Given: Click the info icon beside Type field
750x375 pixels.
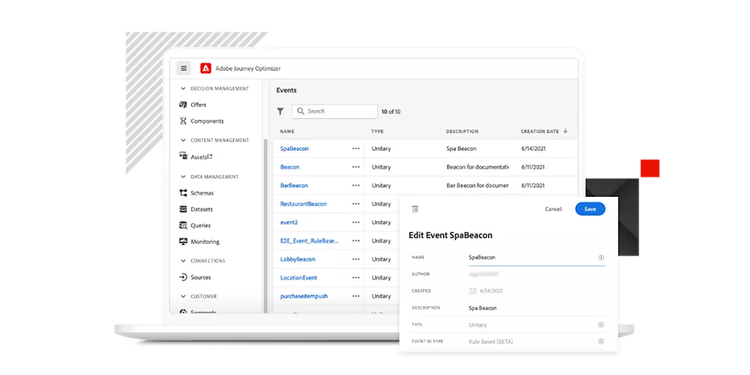Looking at the screenshot, I should click(x=601, y=325).
